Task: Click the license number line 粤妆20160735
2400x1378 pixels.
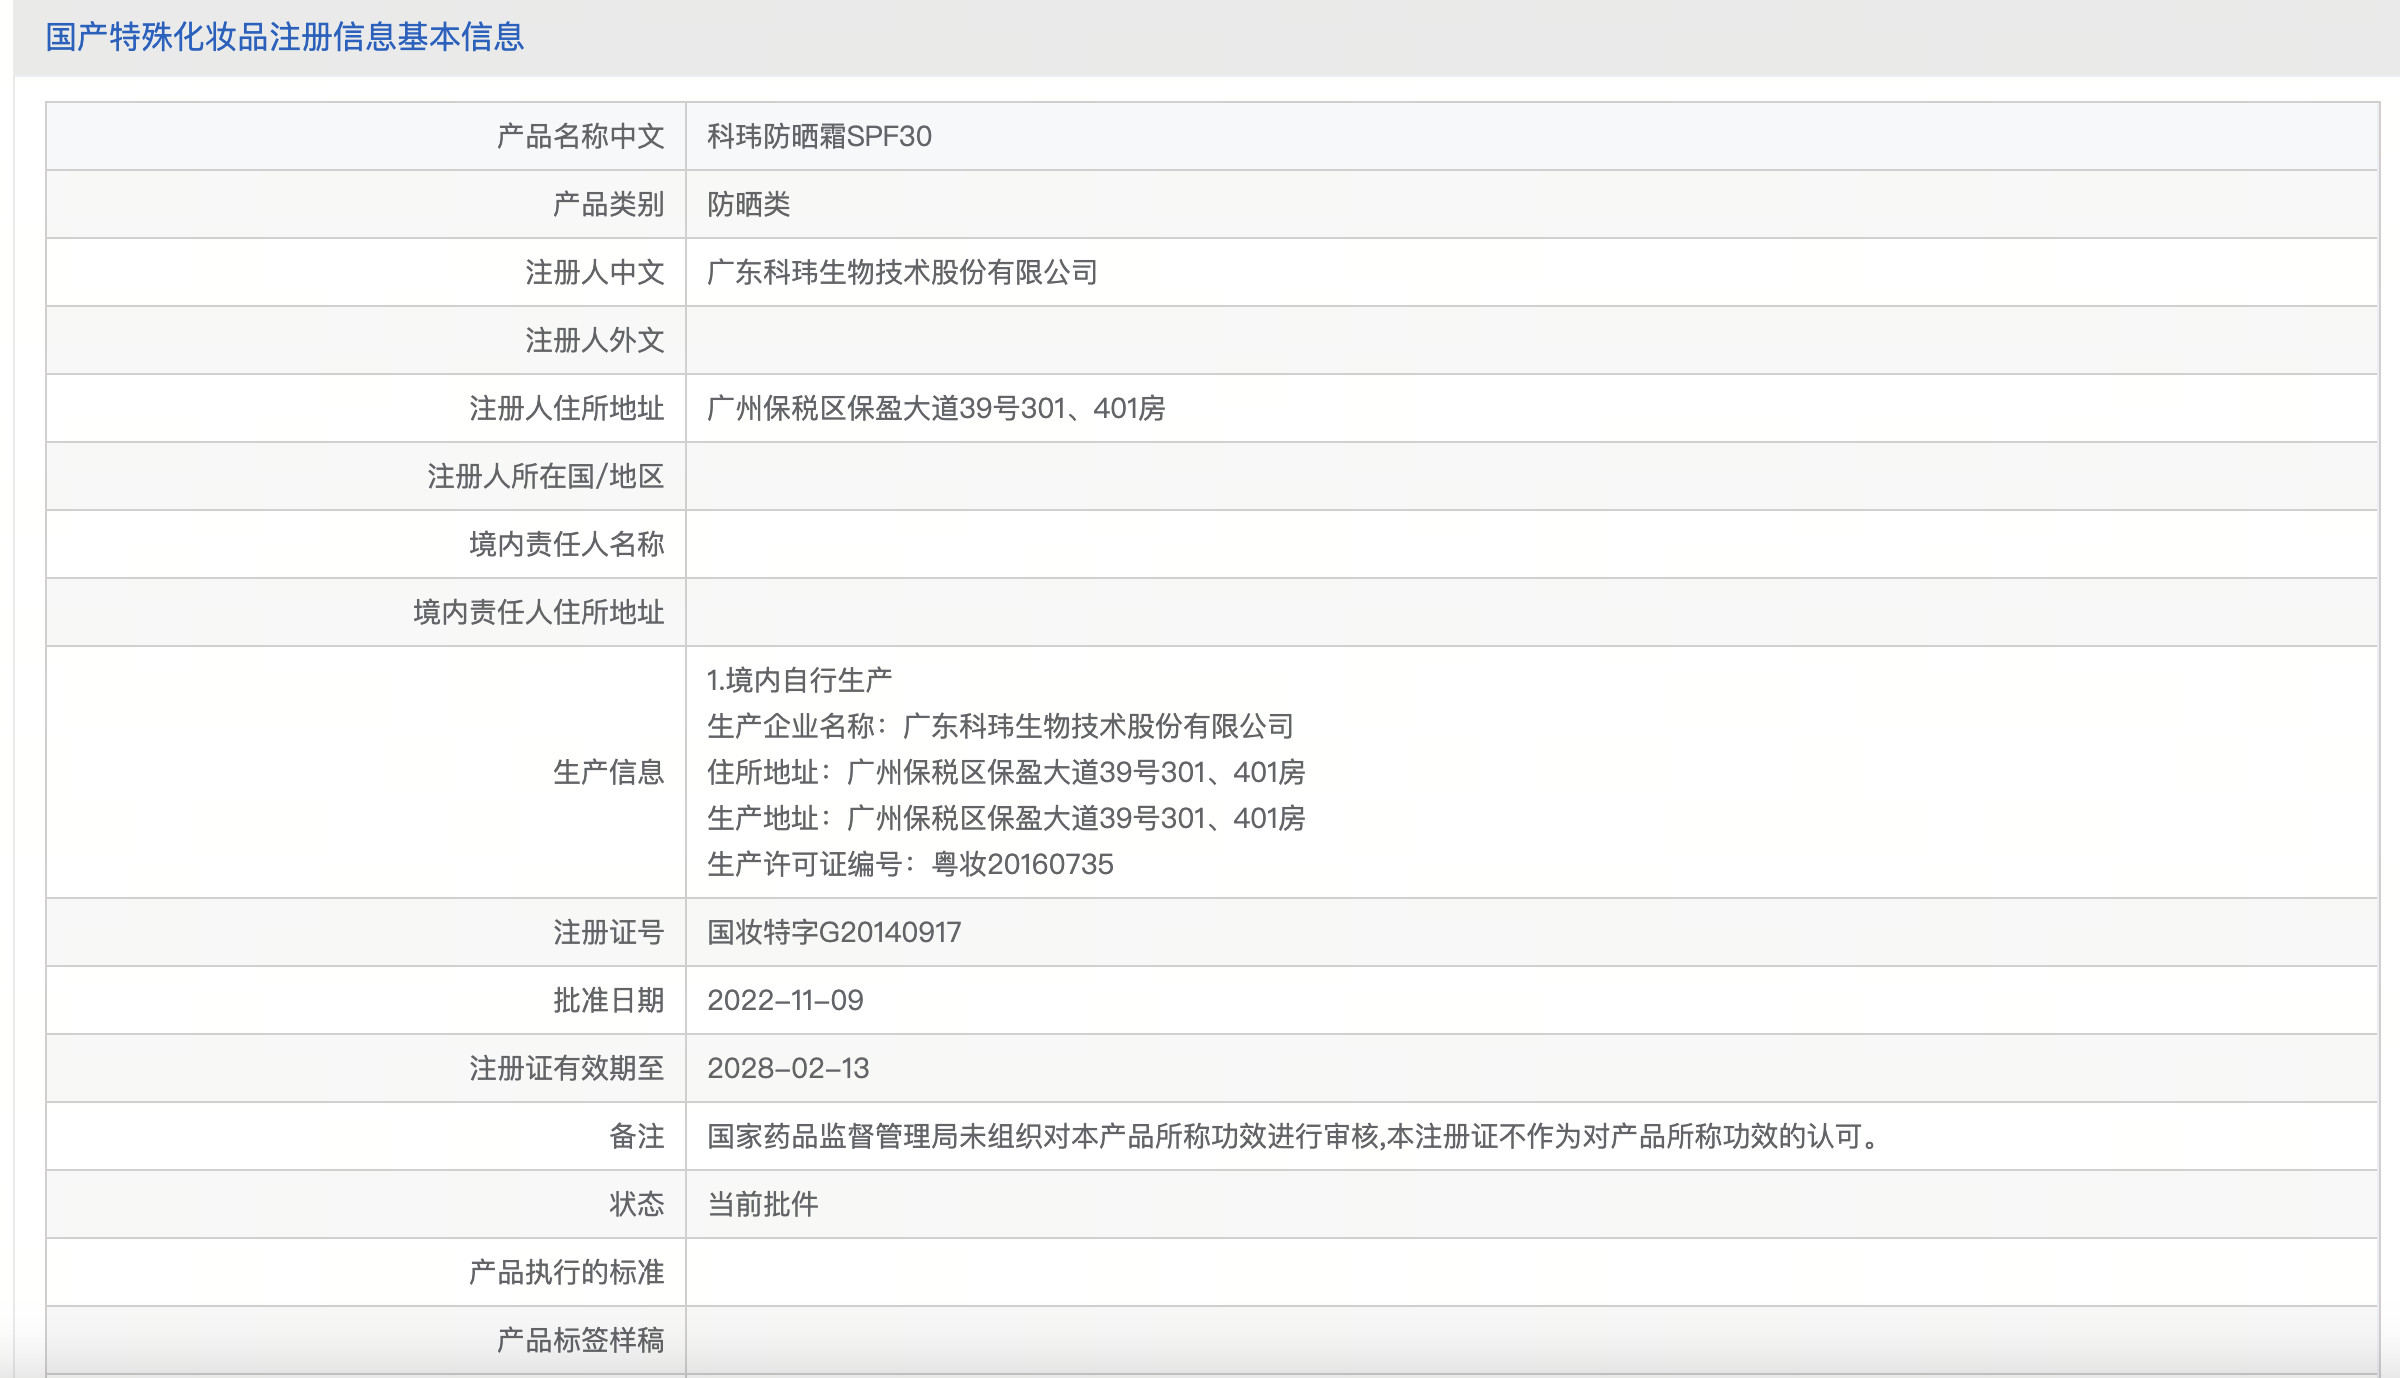Action: [x=910, y=864]
